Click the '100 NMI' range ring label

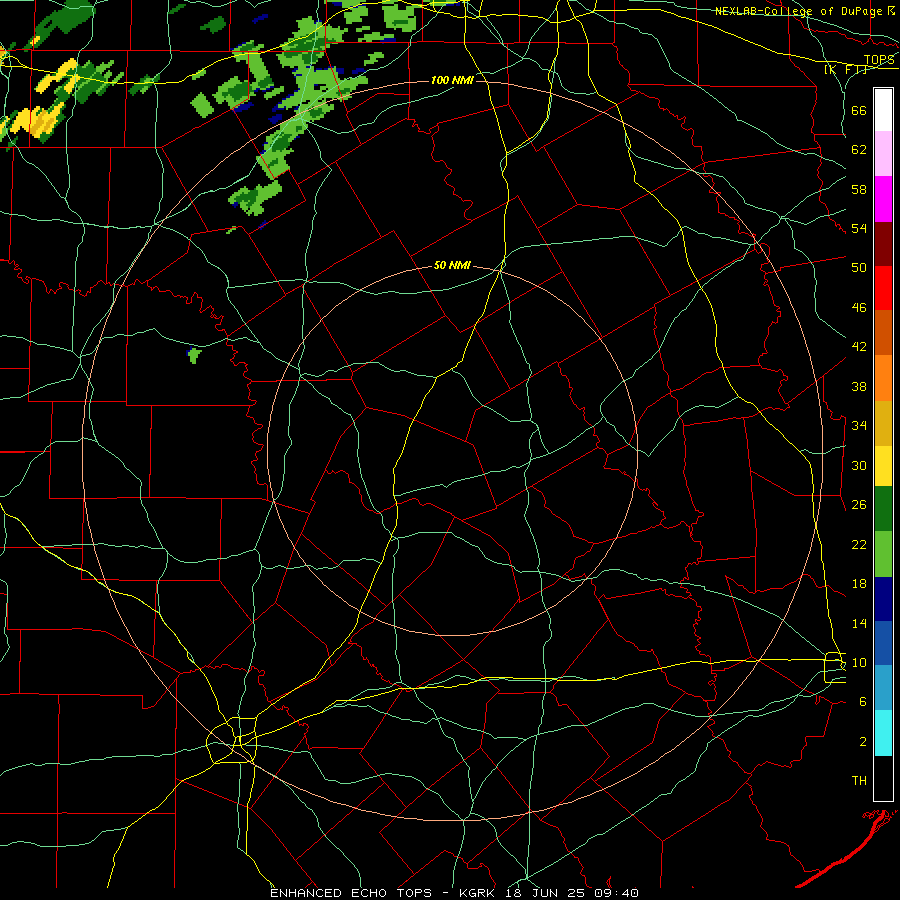point(452,80)
